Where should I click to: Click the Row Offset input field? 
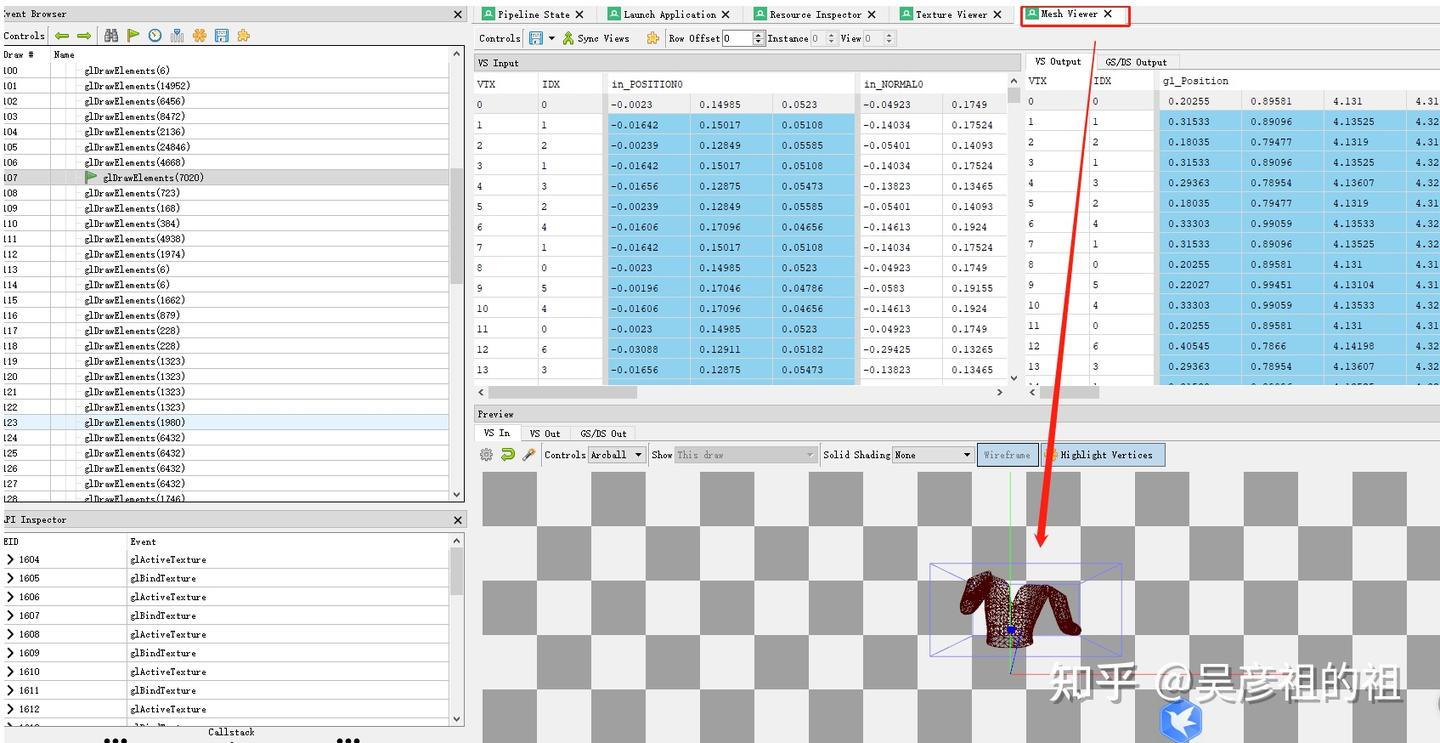coord(738,38)
